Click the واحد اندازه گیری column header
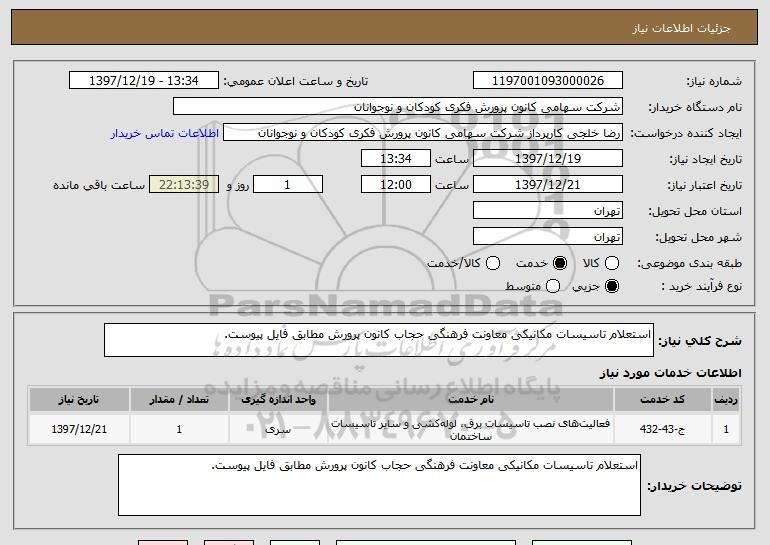The height and width of the screenshot is (545, 770). (x=278, y=400)
